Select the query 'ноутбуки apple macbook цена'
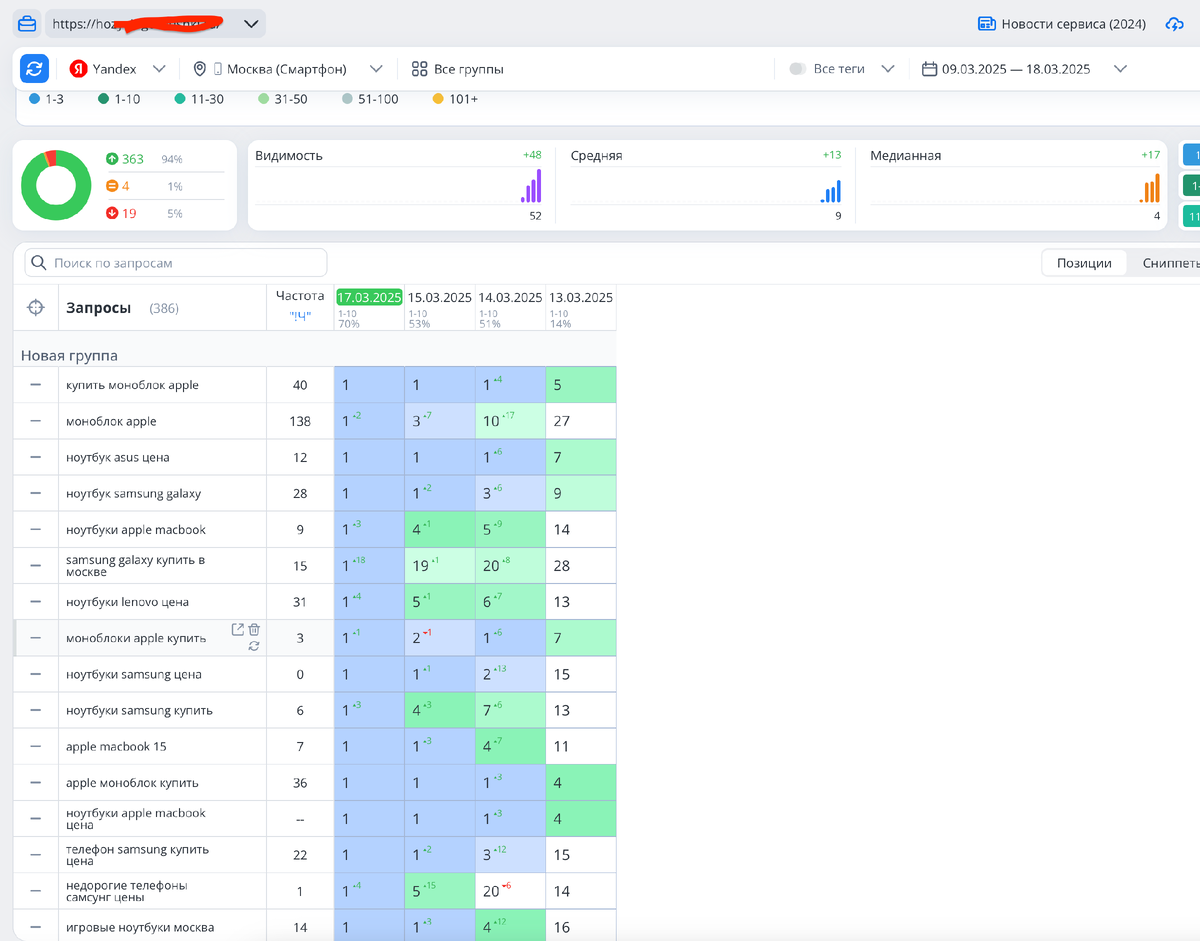 (x=136, y=819)
